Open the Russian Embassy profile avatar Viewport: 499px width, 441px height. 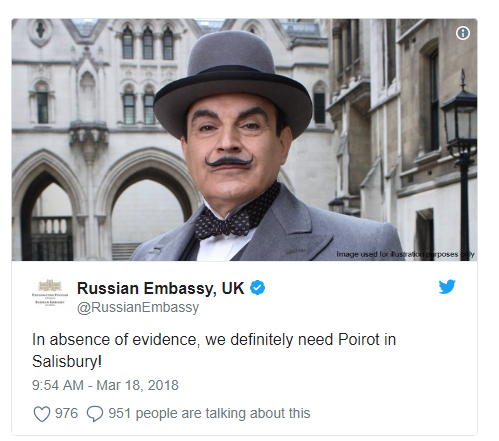pos(50,292)
